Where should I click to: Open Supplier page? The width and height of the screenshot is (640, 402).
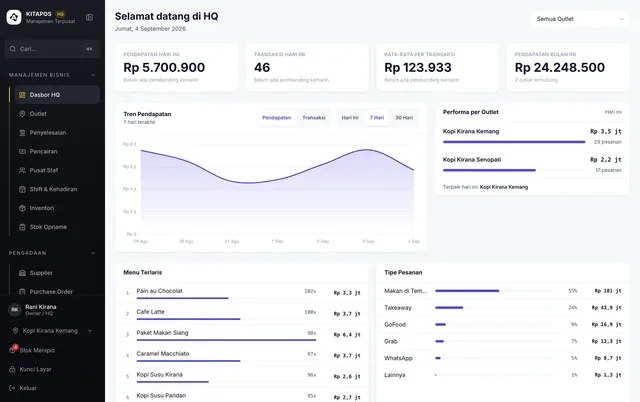coord(57,273)
